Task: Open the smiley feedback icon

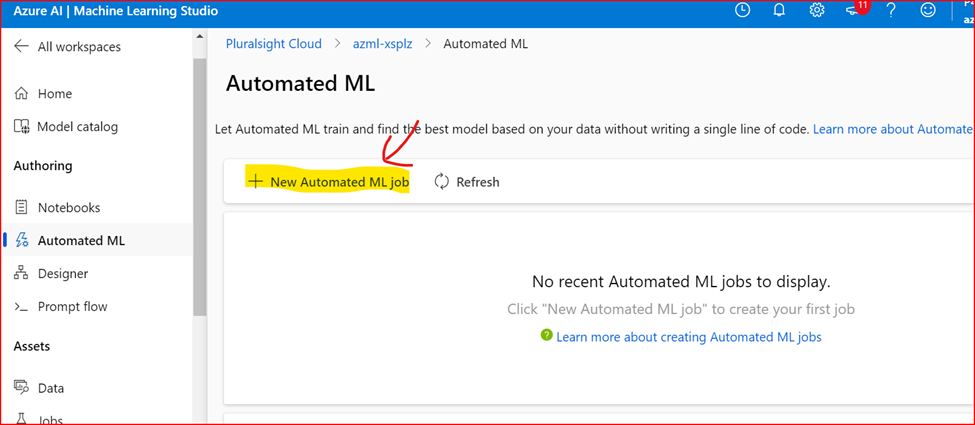Action: (x=928, y=10)
